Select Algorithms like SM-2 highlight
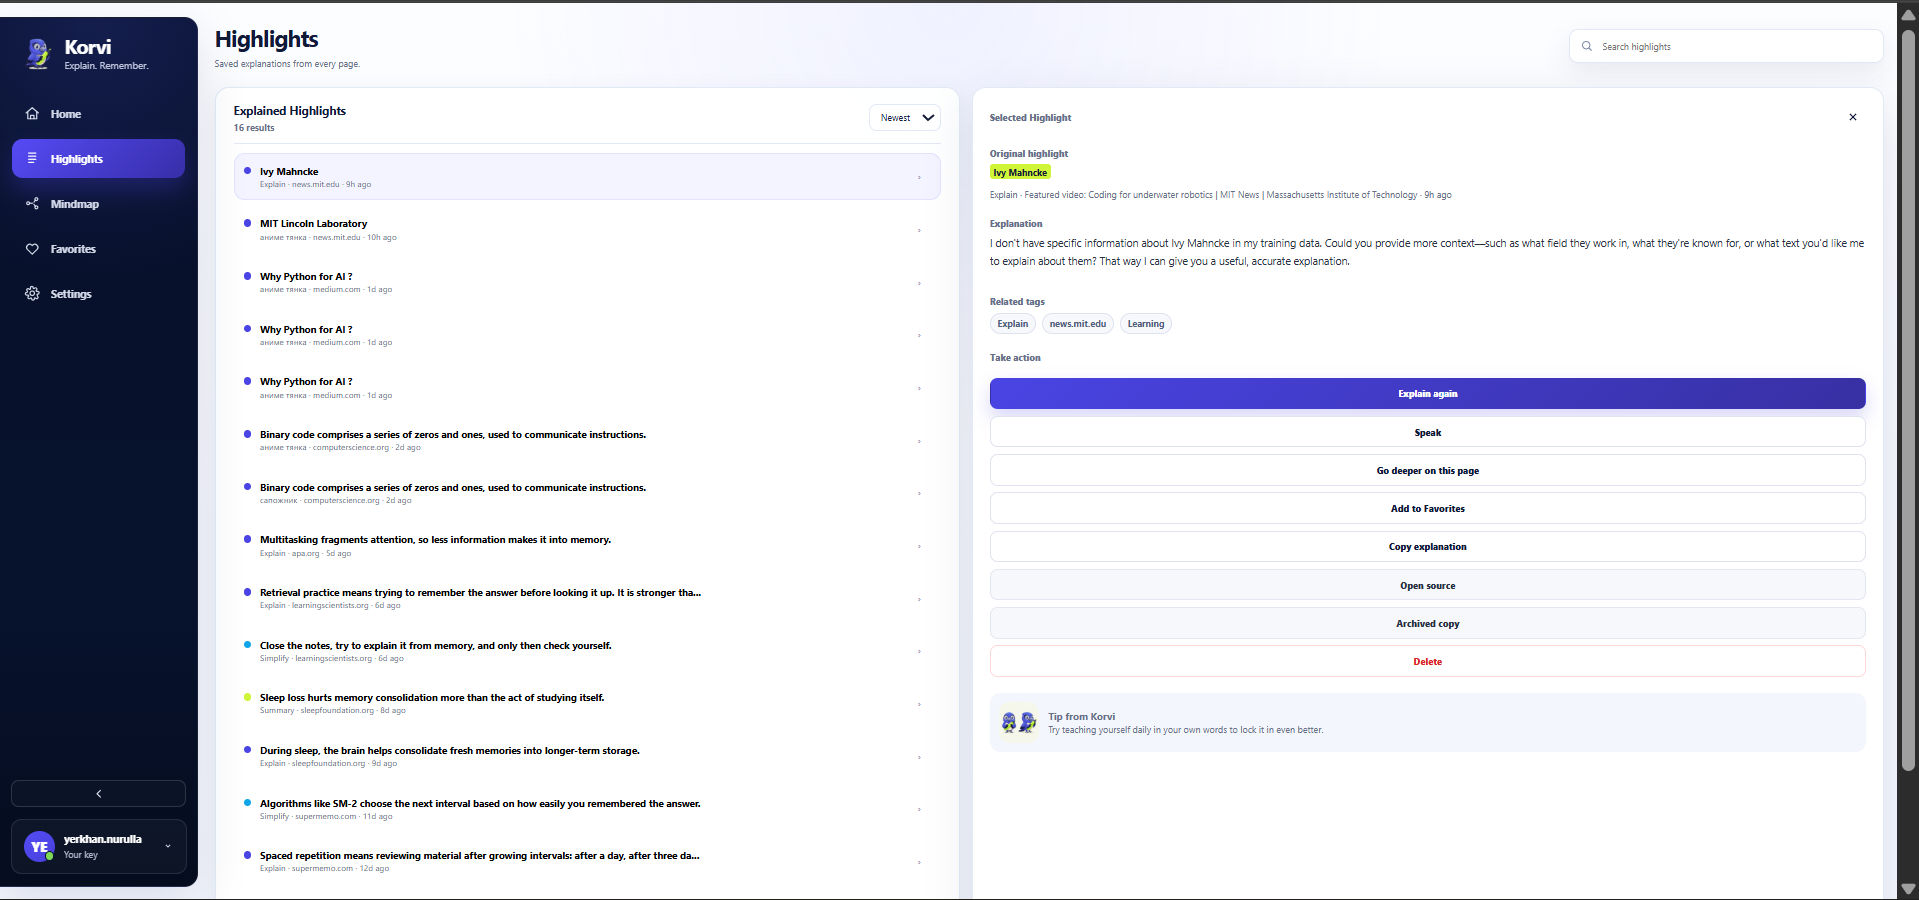This screenshot has height=900, width=1919. 587,809
